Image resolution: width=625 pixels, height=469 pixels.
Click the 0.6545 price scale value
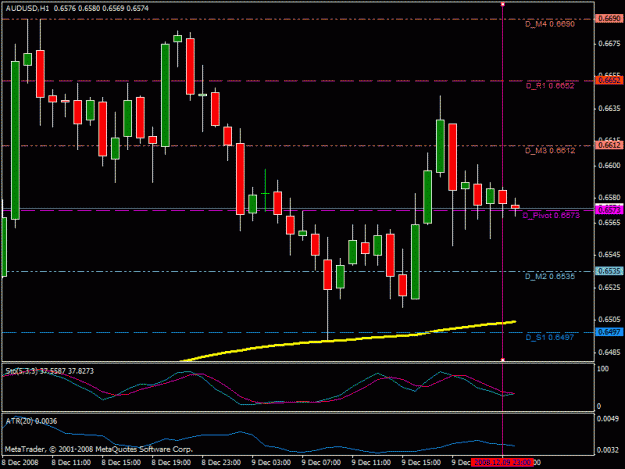coord(609,255)
